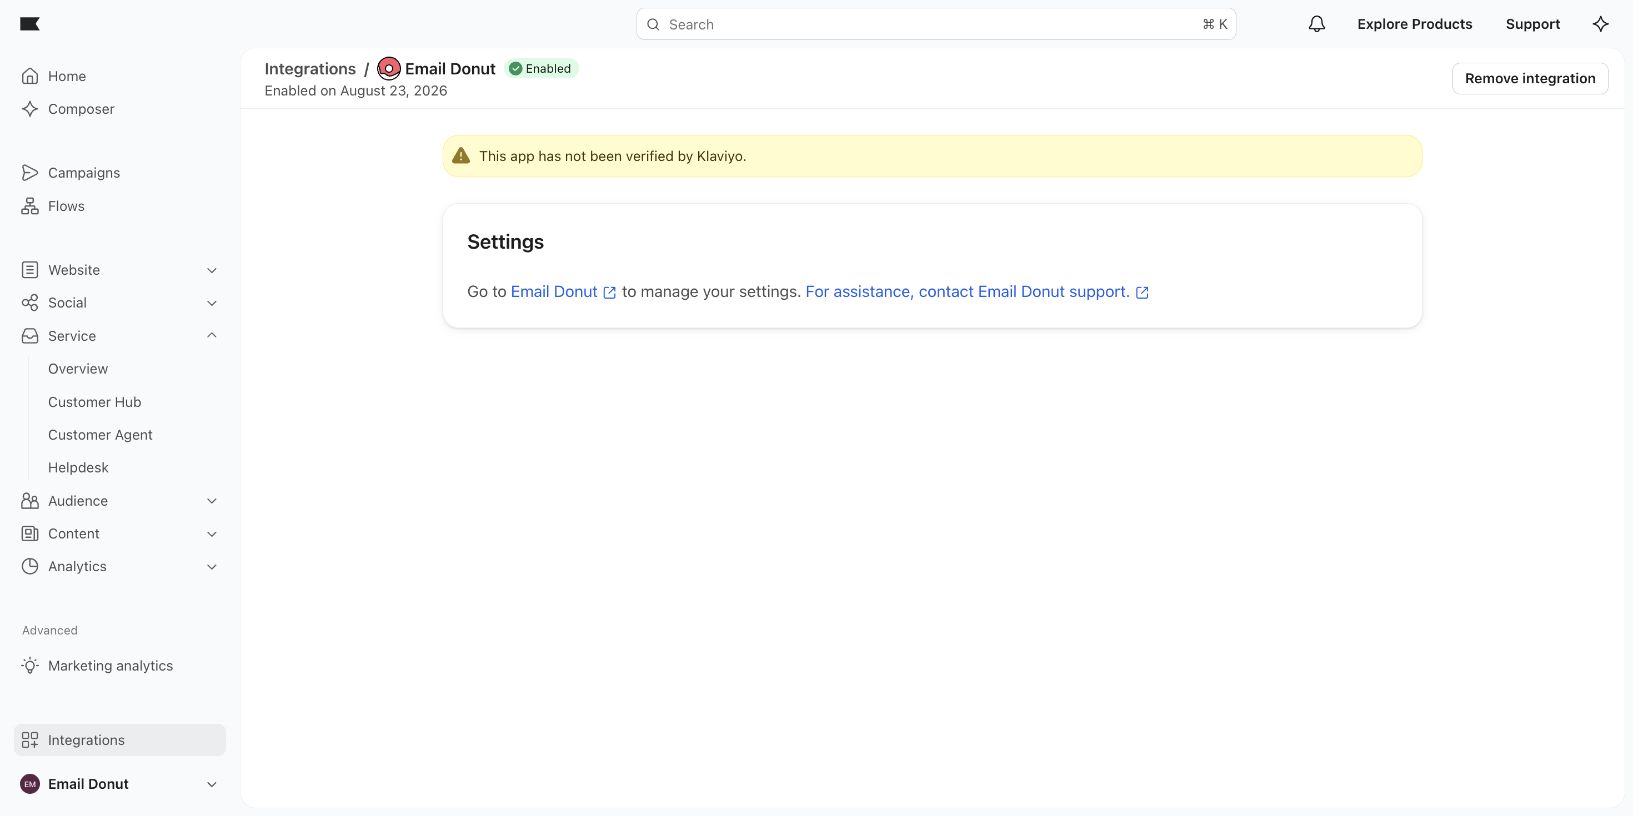Click the Settings heading
Screen dimensions: 1633x816
(506, 242)
